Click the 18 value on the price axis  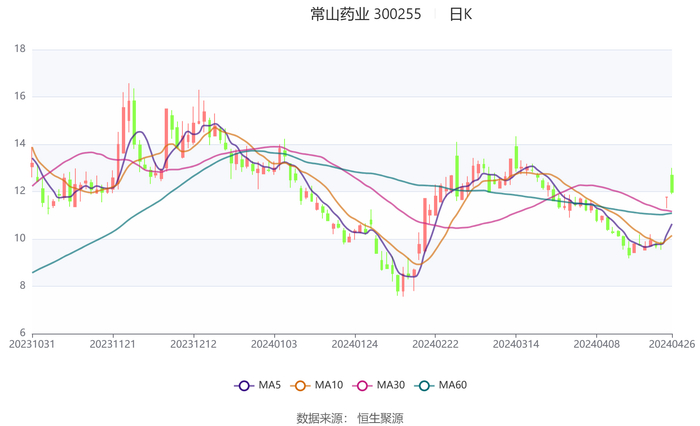coord(19,49)
